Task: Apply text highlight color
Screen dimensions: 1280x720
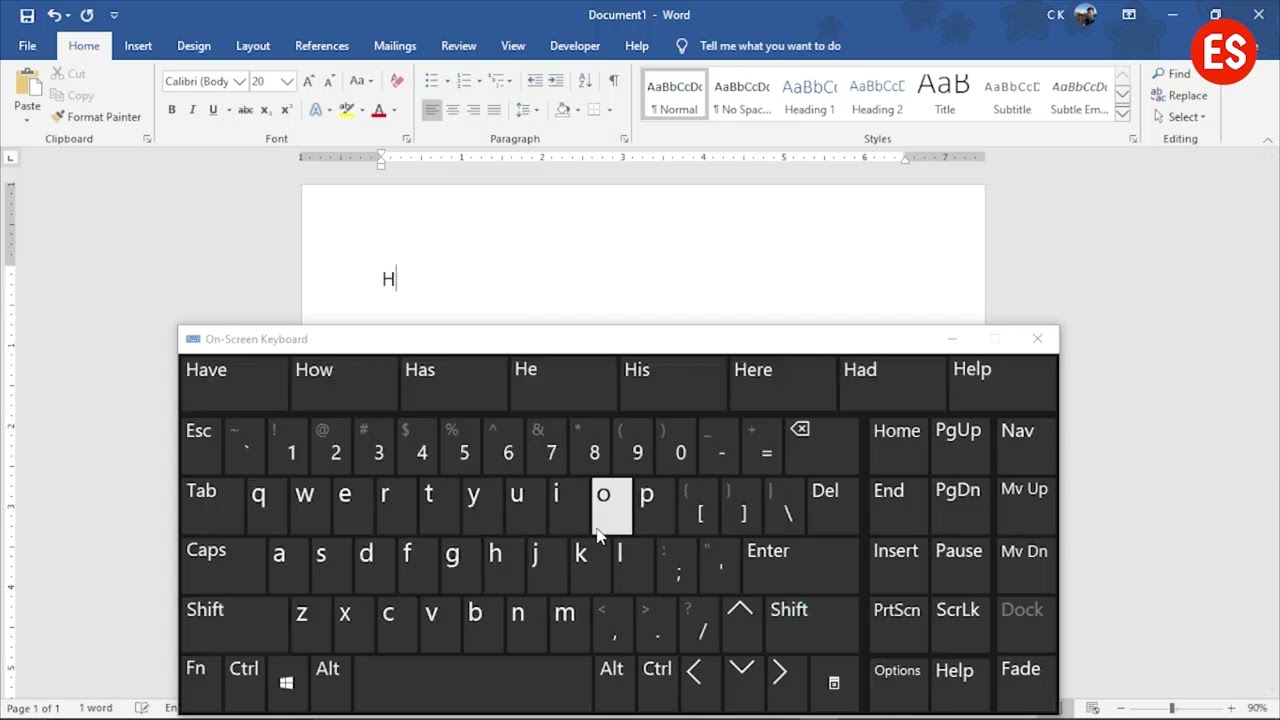Action: [x=346, y=110]
